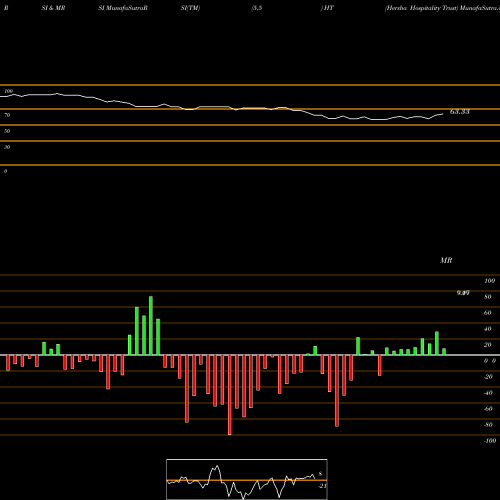Click the 'SI & MR' header text

point(53,8)
